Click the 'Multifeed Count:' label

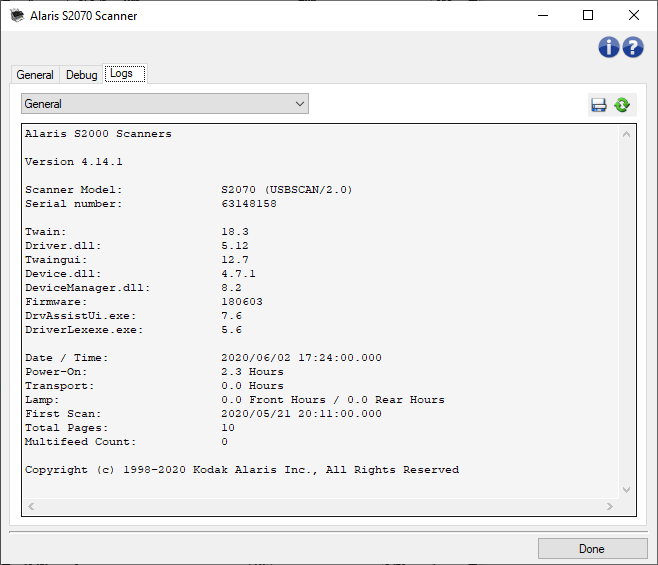click(81, 442)
